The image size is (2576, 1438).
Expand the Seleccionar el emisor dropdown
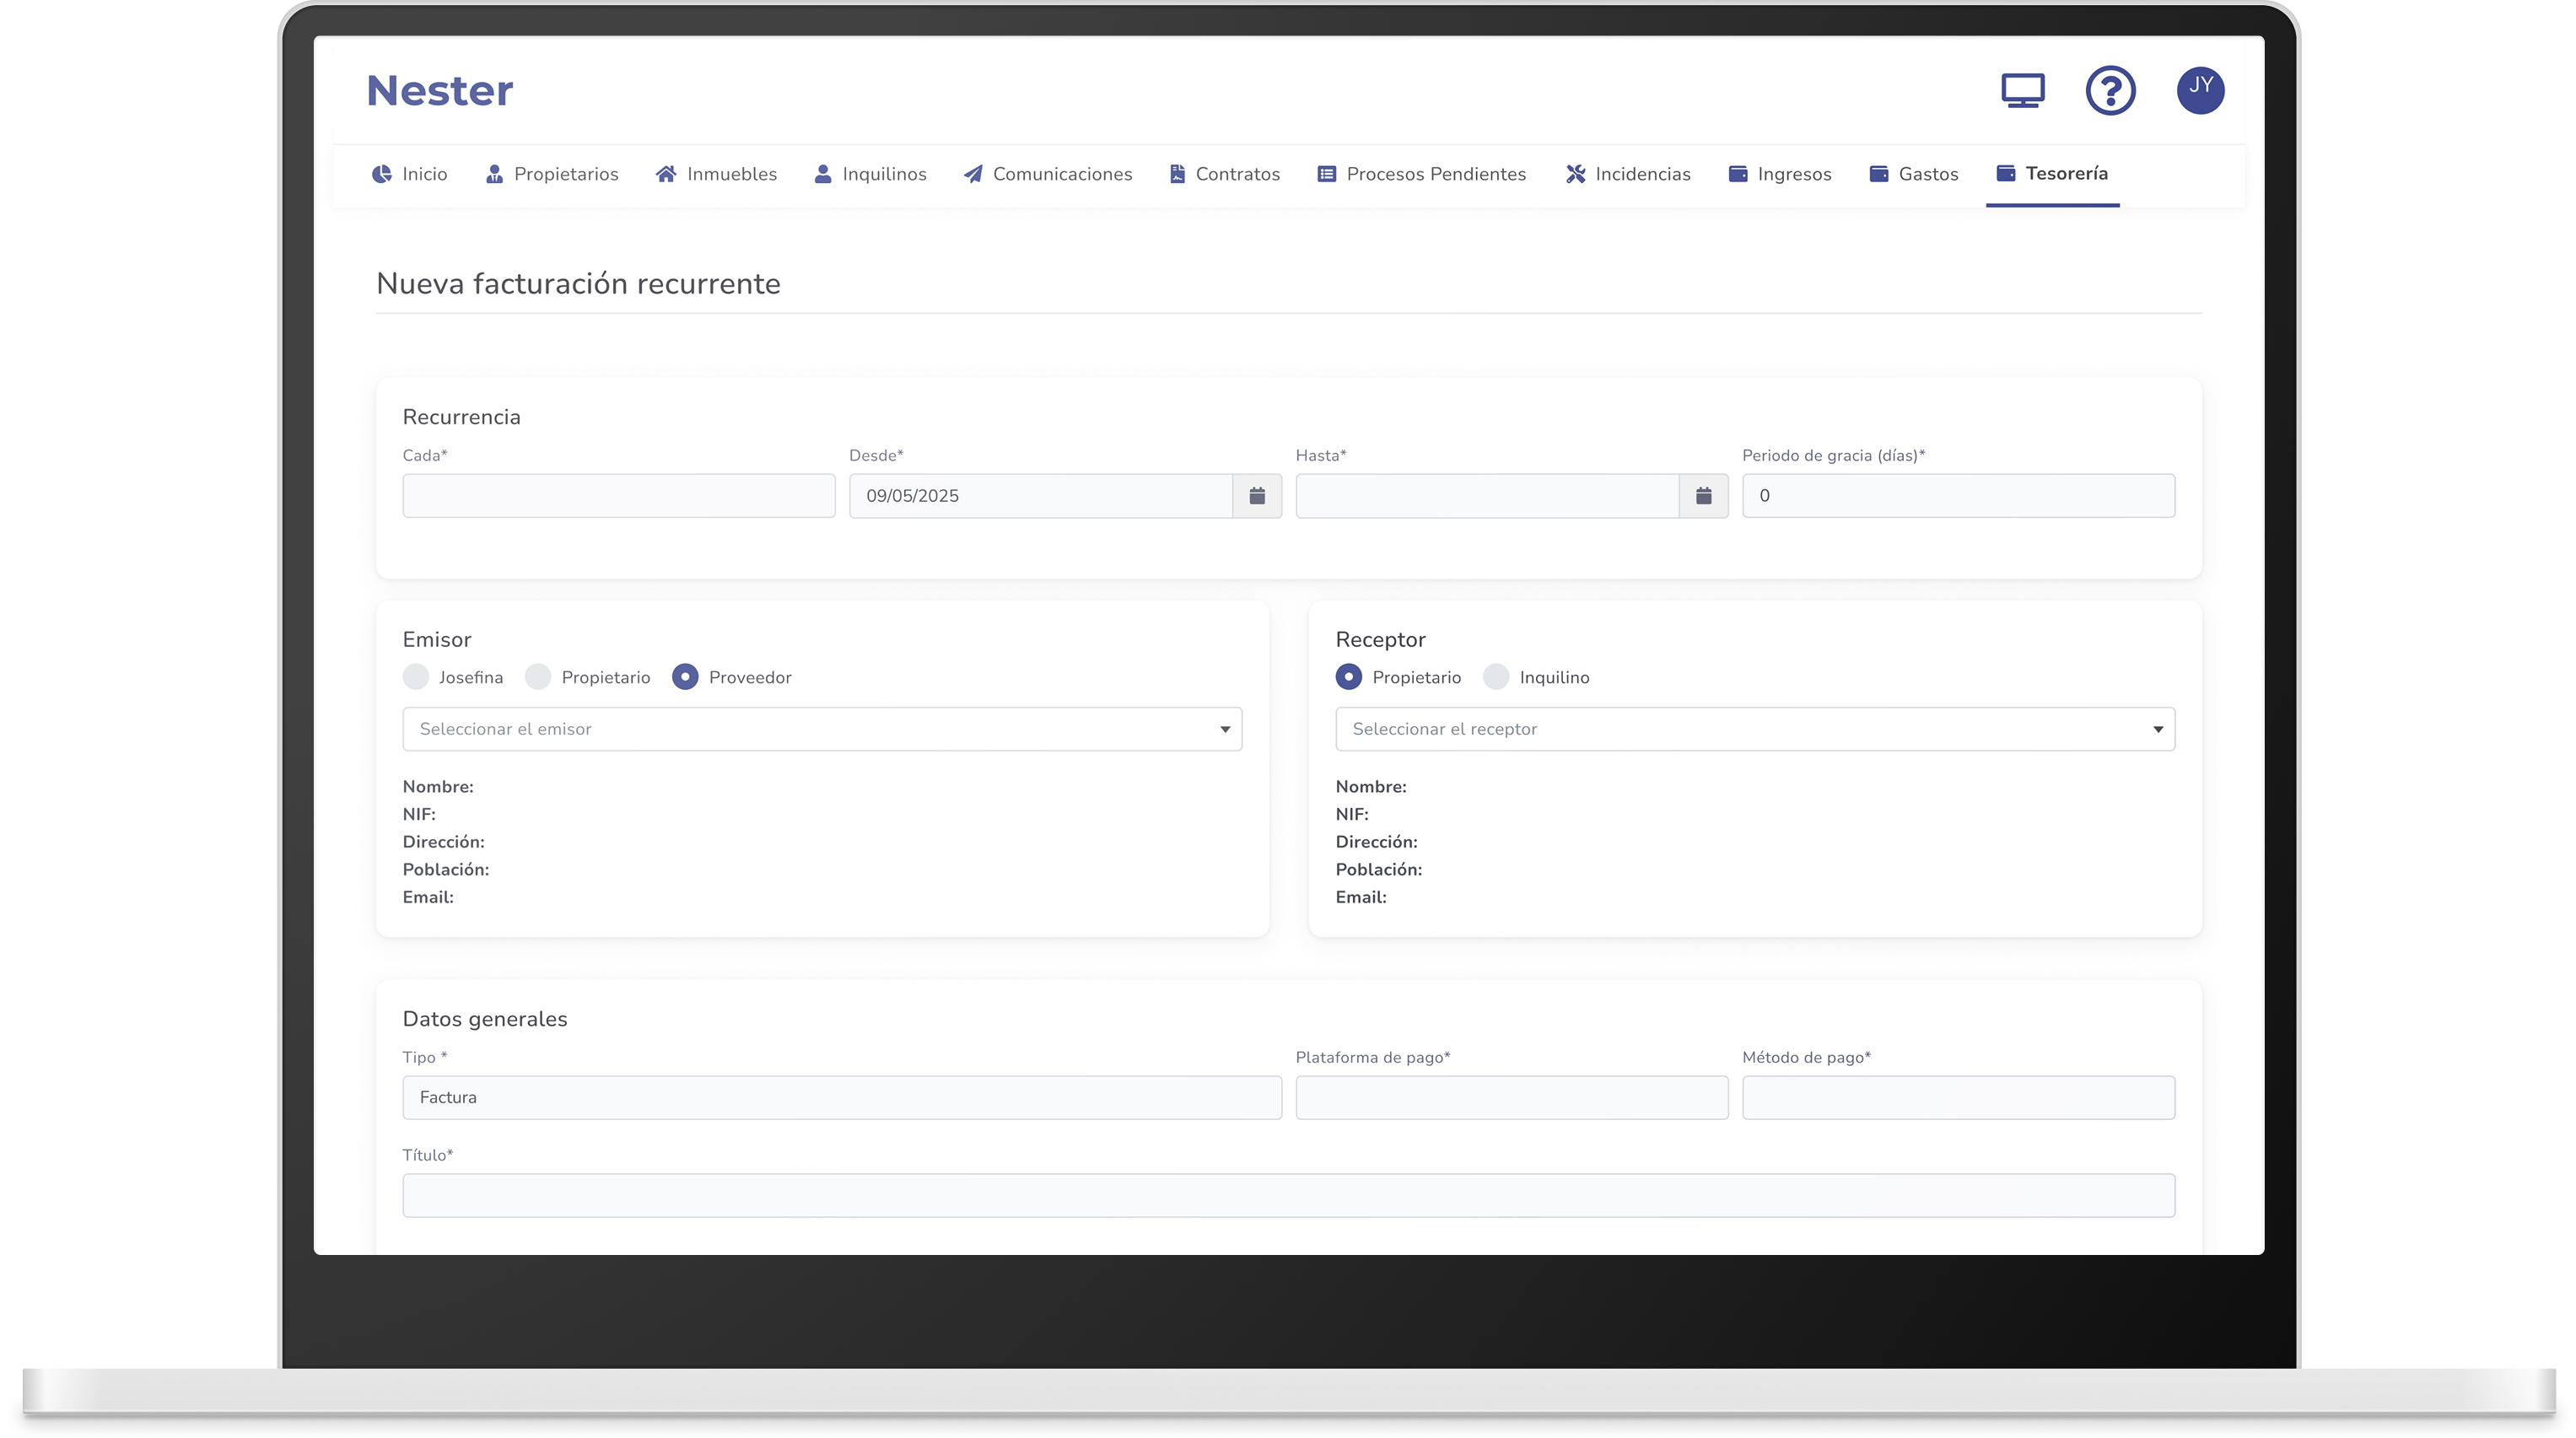[x=822, y=729]
